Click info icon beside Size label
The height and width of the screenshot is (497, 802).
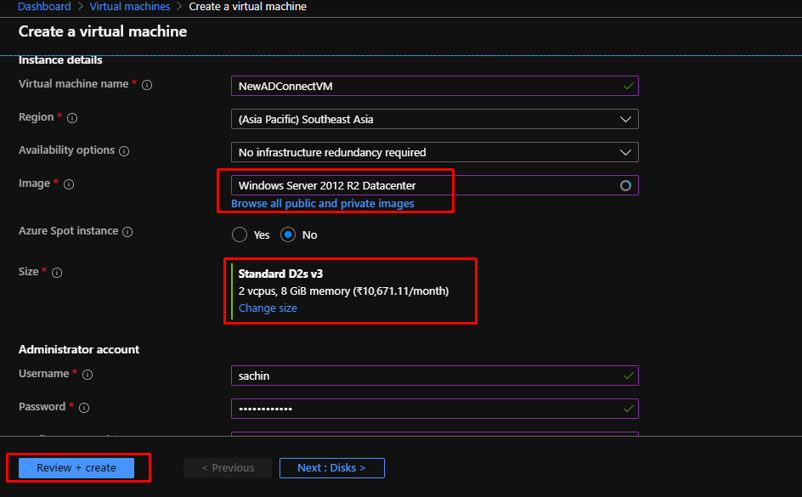(x=57, y=272)
